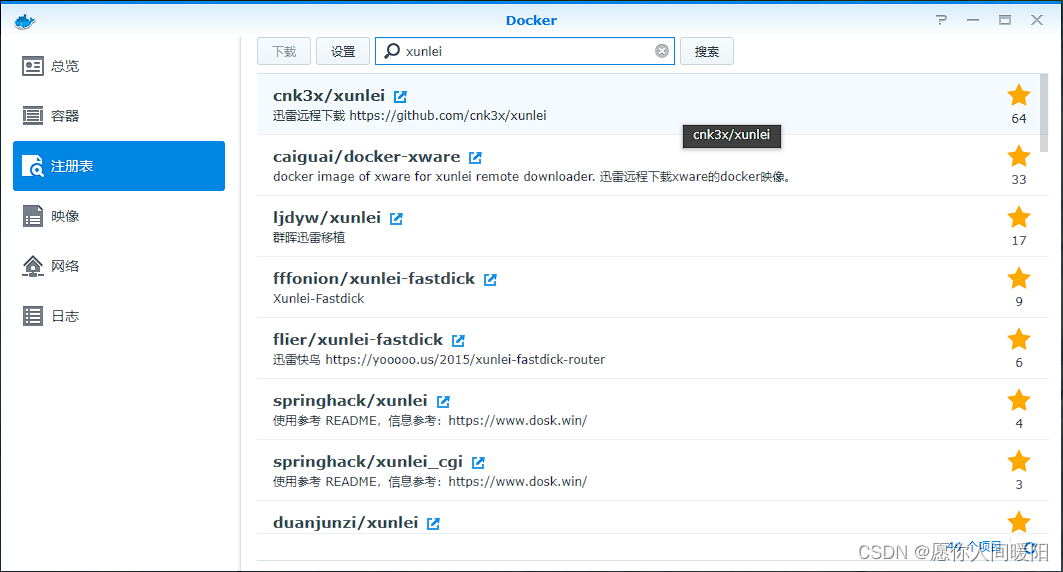
Task: Open external link for duanjunzi/xunlei
Action: pos(433,524)
